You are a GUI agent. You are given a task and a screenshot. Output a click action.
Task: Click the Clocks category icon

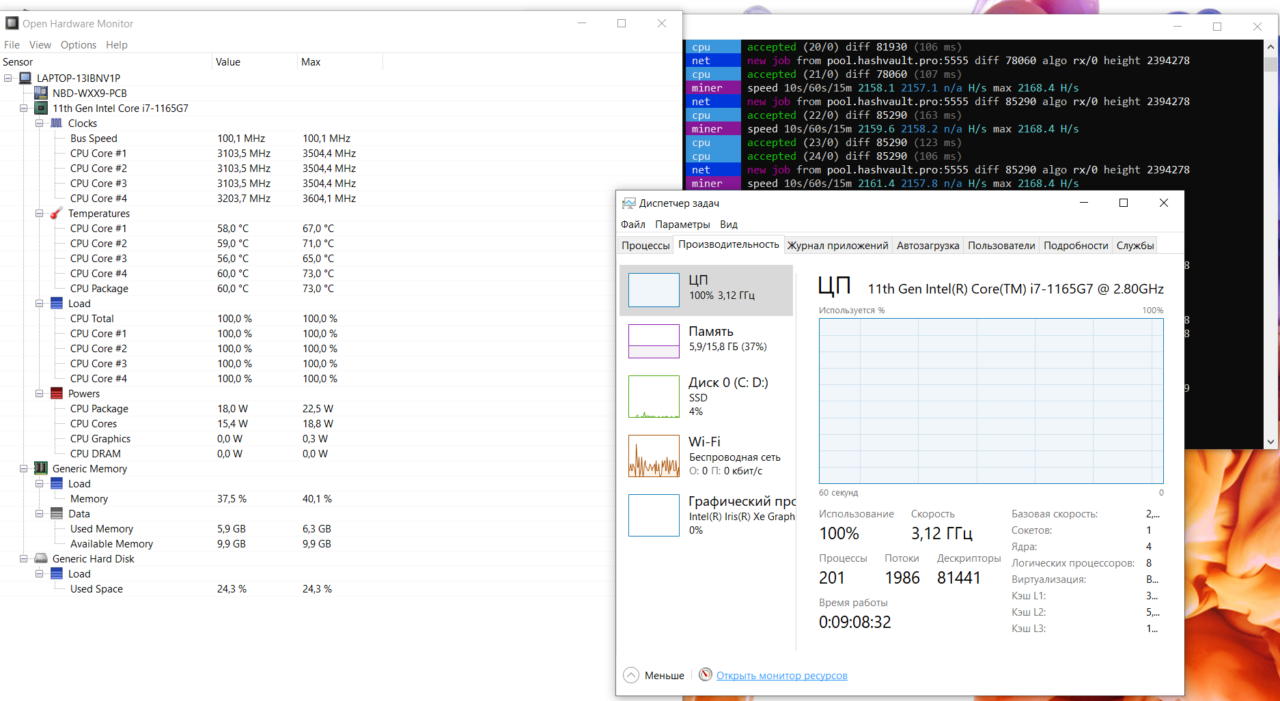[x=57, y=123]
